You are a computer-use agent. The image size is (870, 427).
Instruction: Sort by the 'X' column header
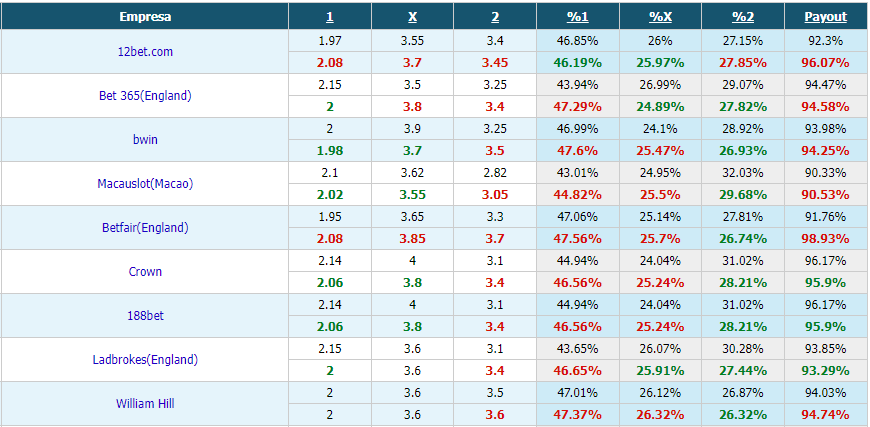[x=412, y=17]
